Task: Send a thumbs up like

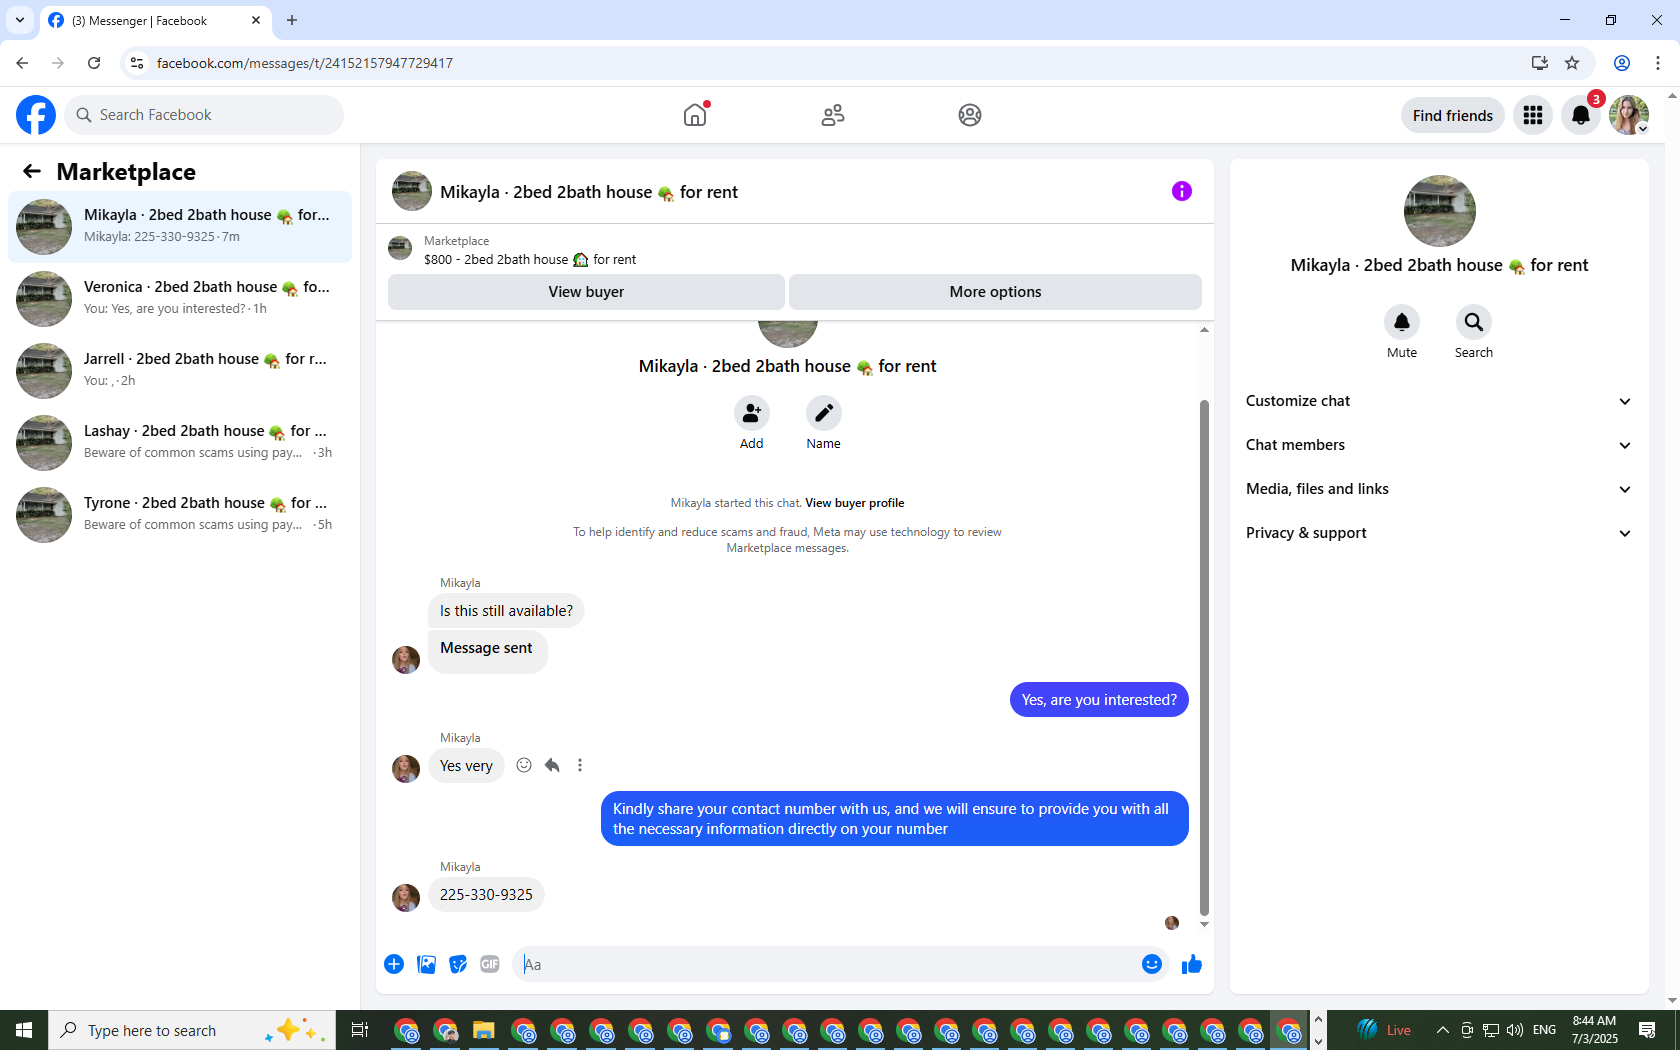Action: (x=1192, y=964)
